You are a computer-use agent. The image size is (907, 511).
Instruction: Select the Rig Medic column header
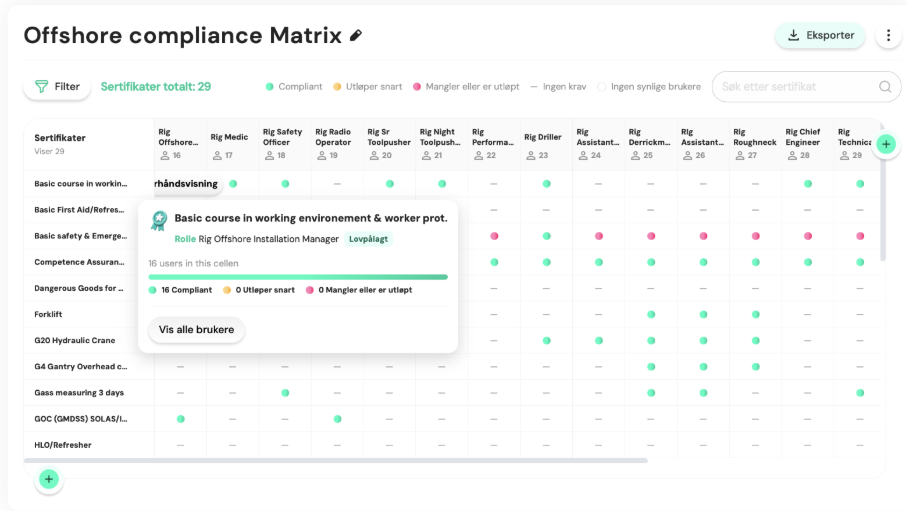229,145
